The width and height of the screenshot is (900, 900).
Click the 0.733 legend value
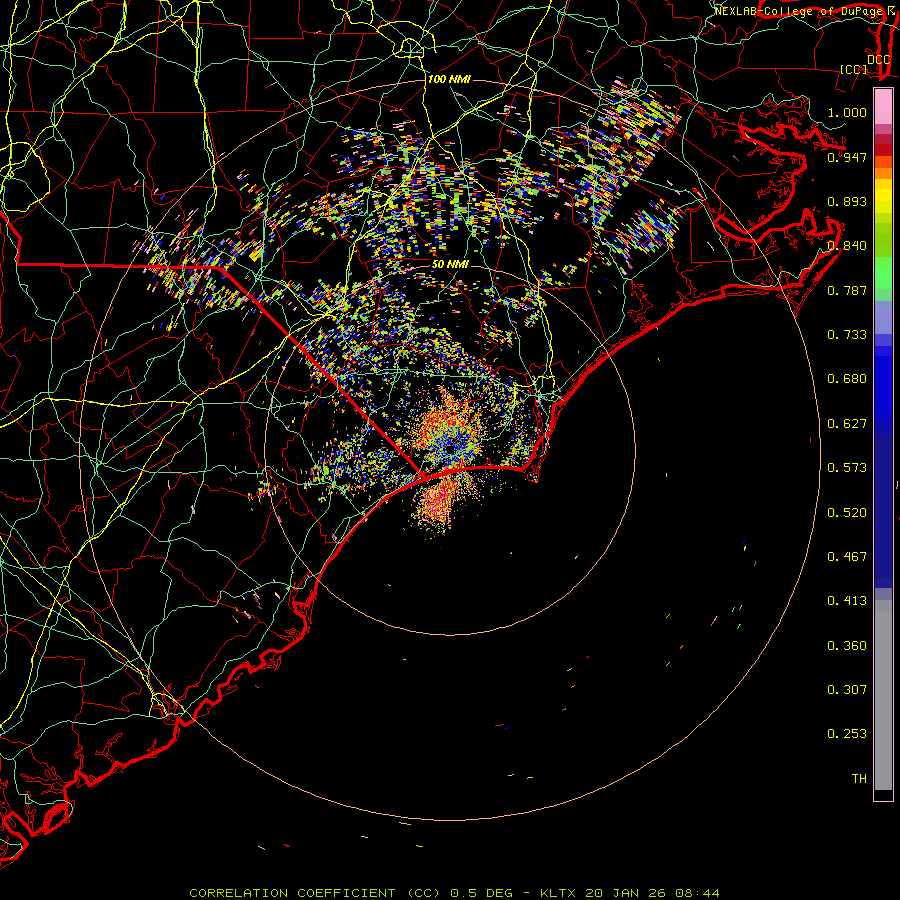coord(847,335)
